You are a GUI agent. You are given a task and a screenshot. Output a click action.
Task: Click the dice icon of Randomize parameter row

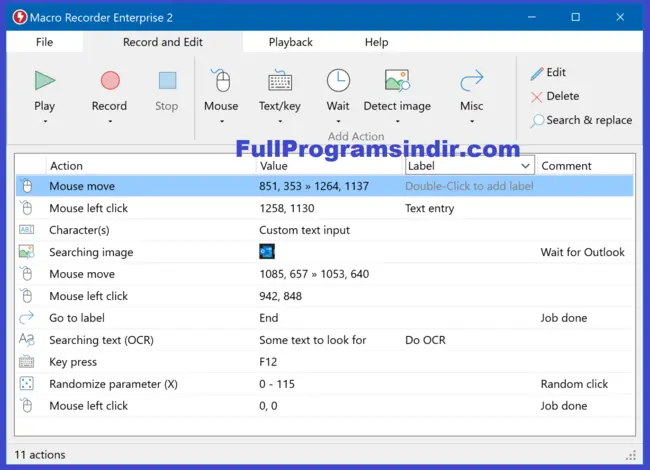27,383
